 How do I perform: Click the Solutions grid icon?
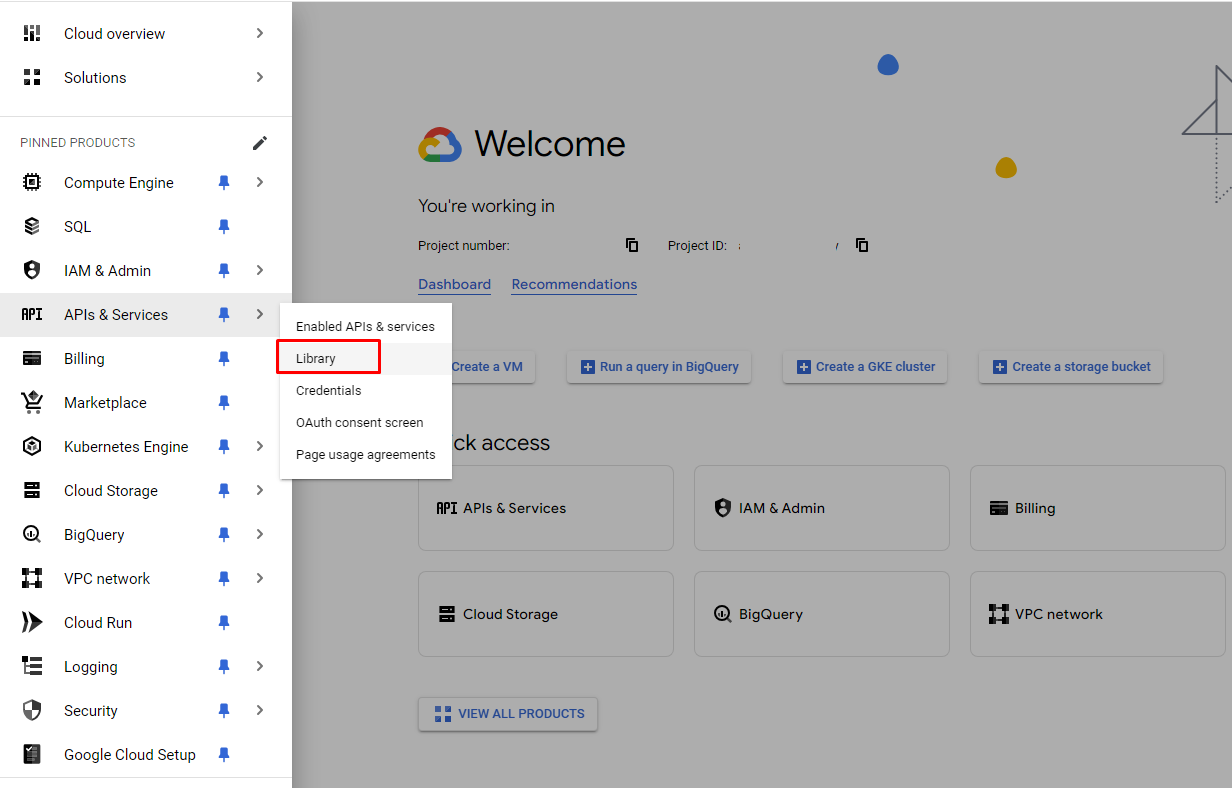(x=32, y=77)
